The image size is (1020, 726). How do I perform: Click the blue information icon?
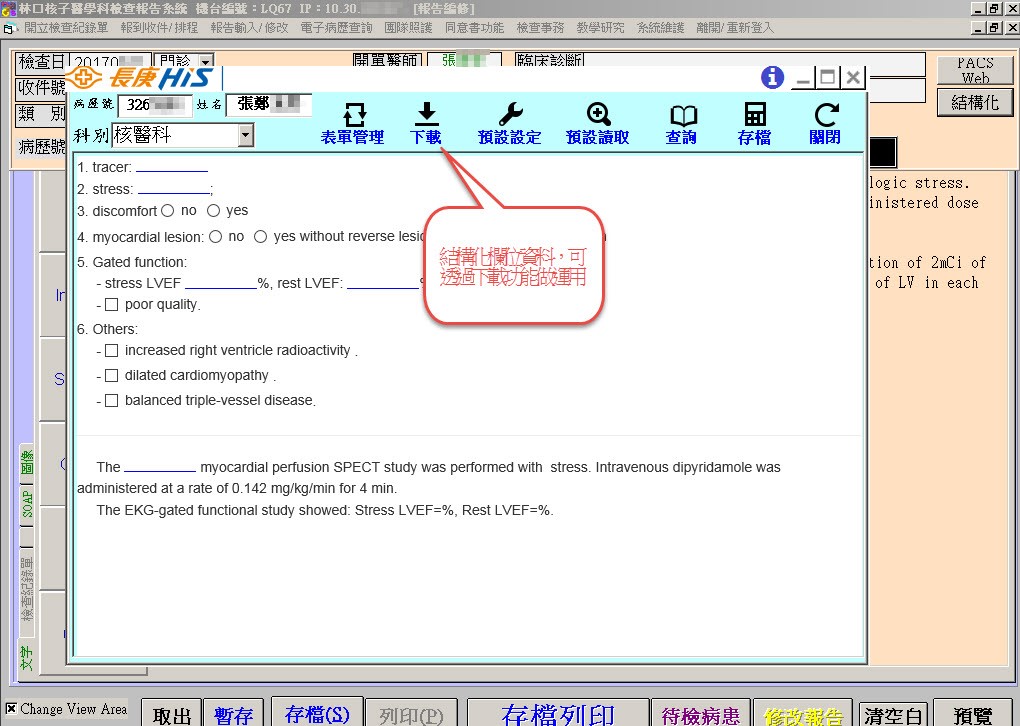click(772, 77)
